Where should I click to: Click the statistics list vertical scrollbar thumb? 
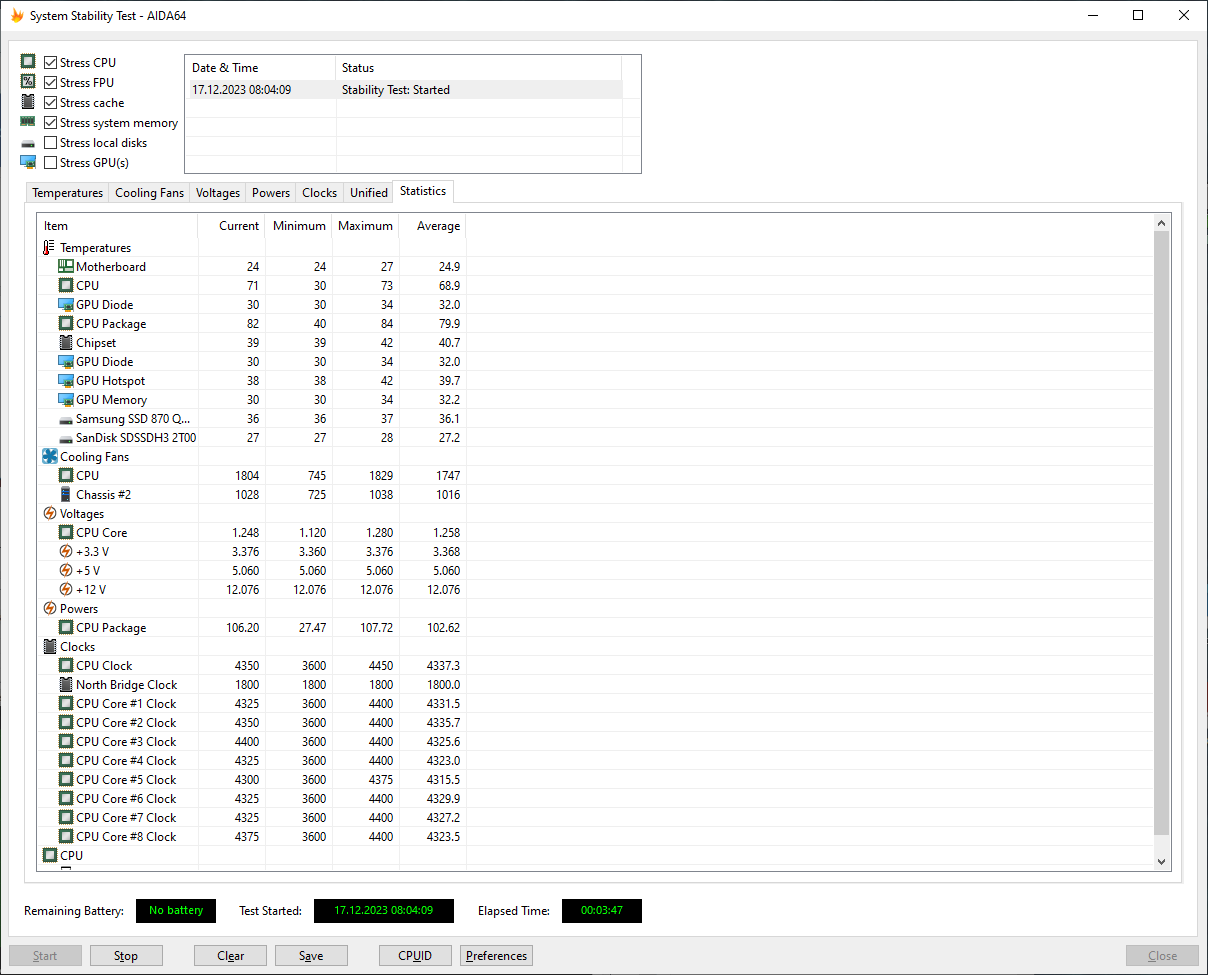click(x=1161, y=533)
